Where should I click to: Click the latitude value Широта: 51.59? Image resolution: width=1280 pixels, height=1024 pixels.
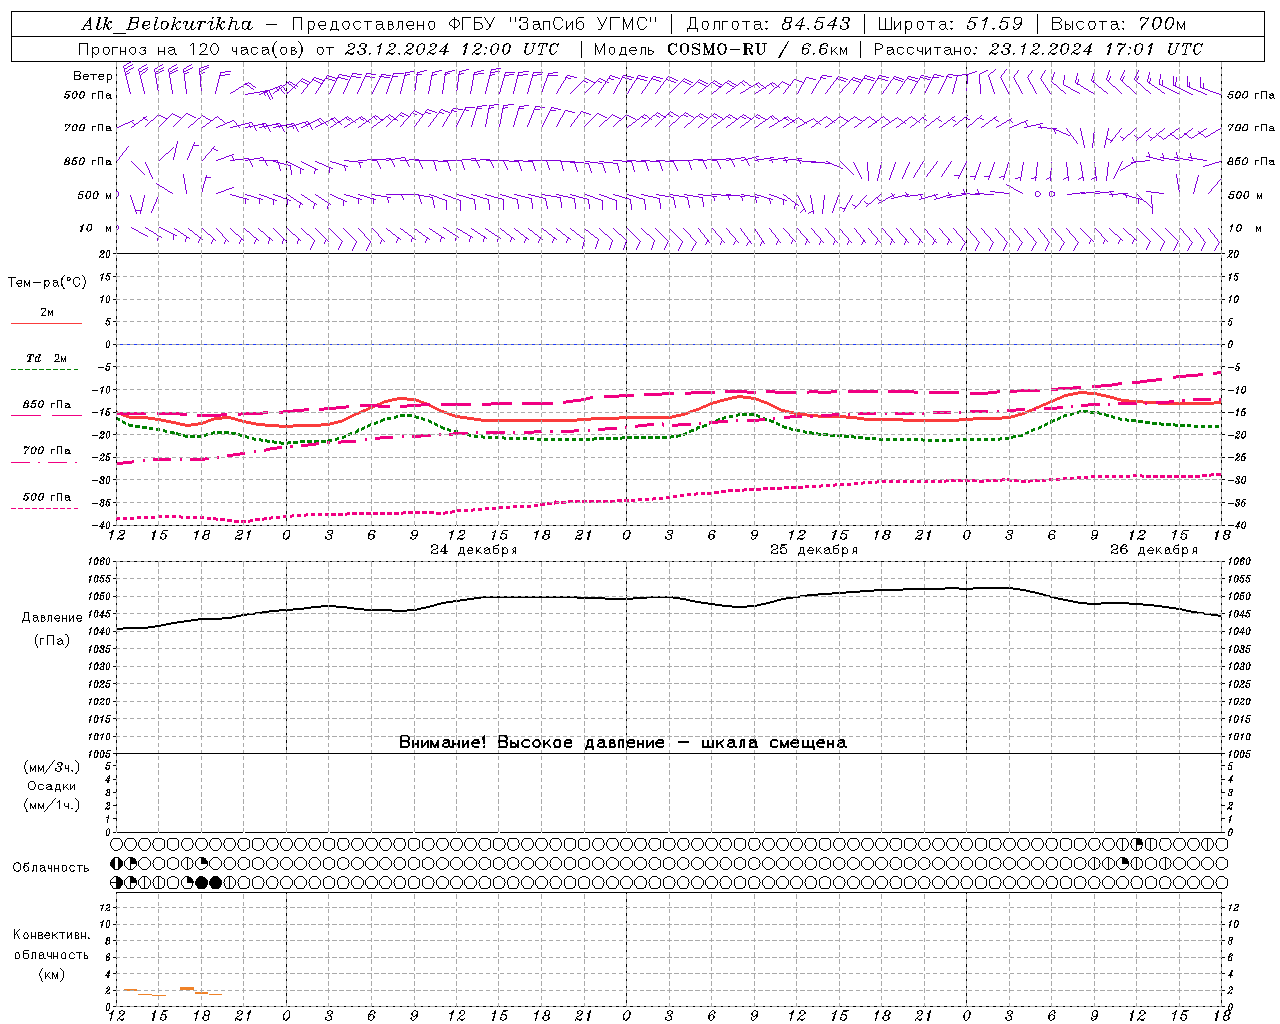950,24
